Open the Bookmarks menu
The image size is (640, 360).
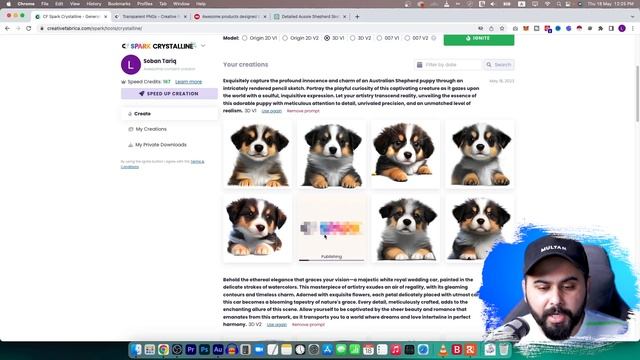pyautogui.click(x=119, y=4)
